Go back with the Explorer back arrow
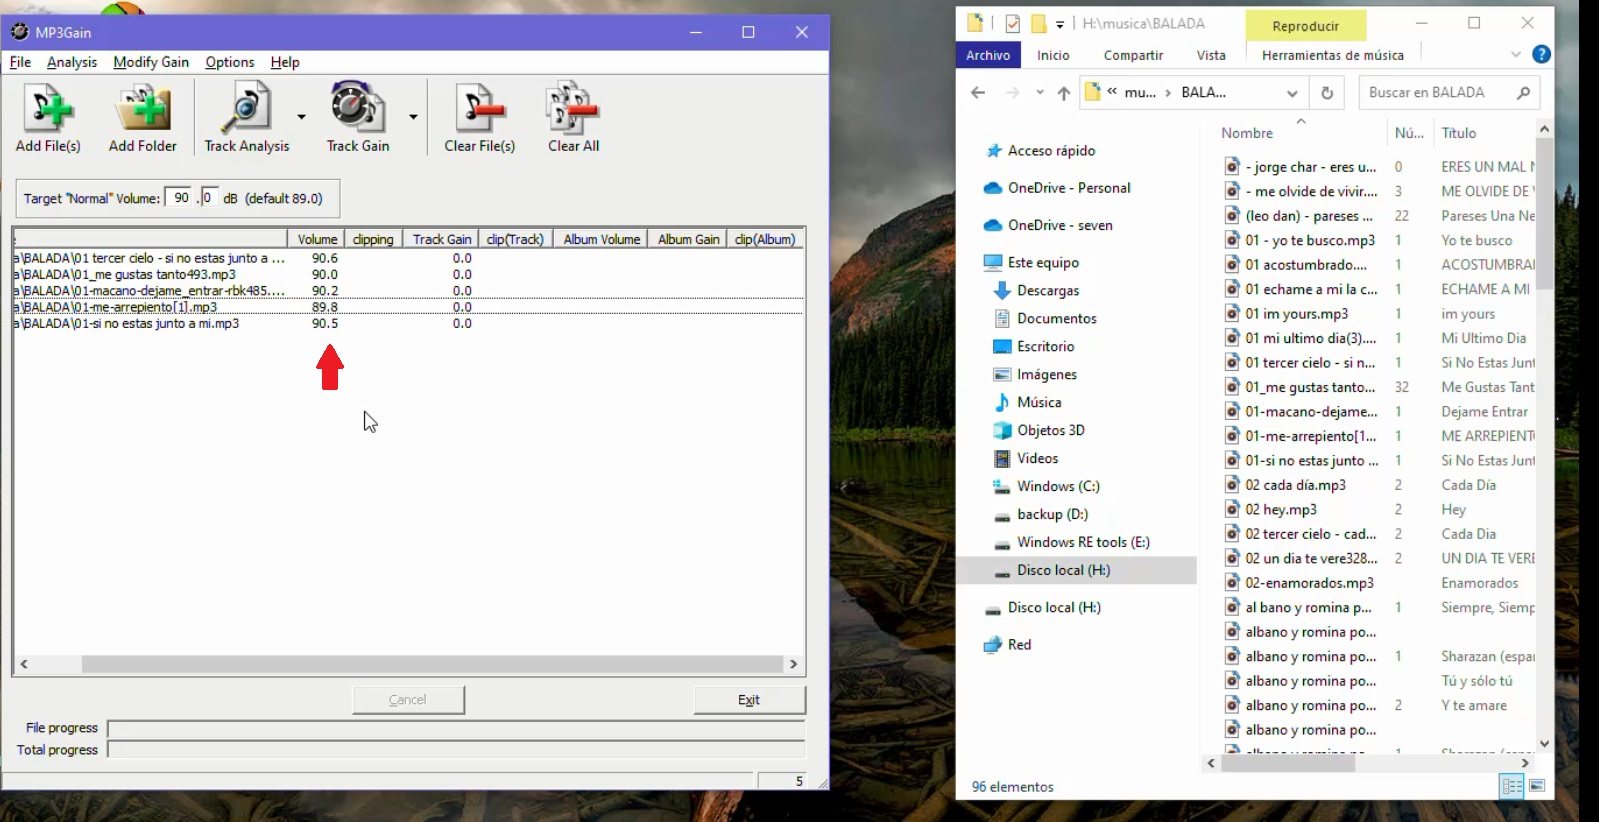 click(x=978, y=93)
